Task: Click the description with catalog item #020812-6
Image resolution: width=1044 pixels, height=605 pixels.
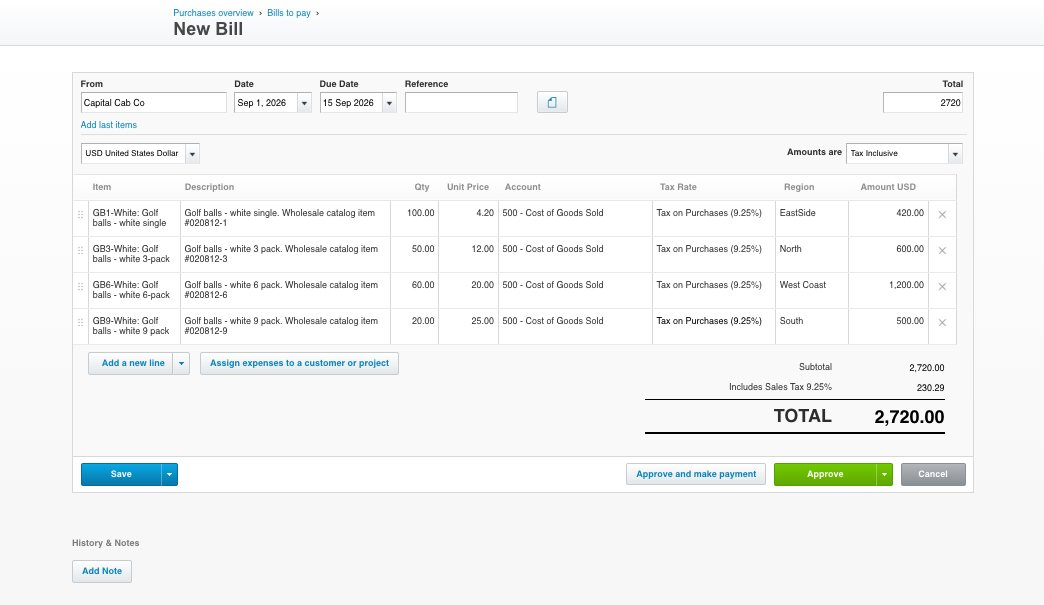Action: 286,290
